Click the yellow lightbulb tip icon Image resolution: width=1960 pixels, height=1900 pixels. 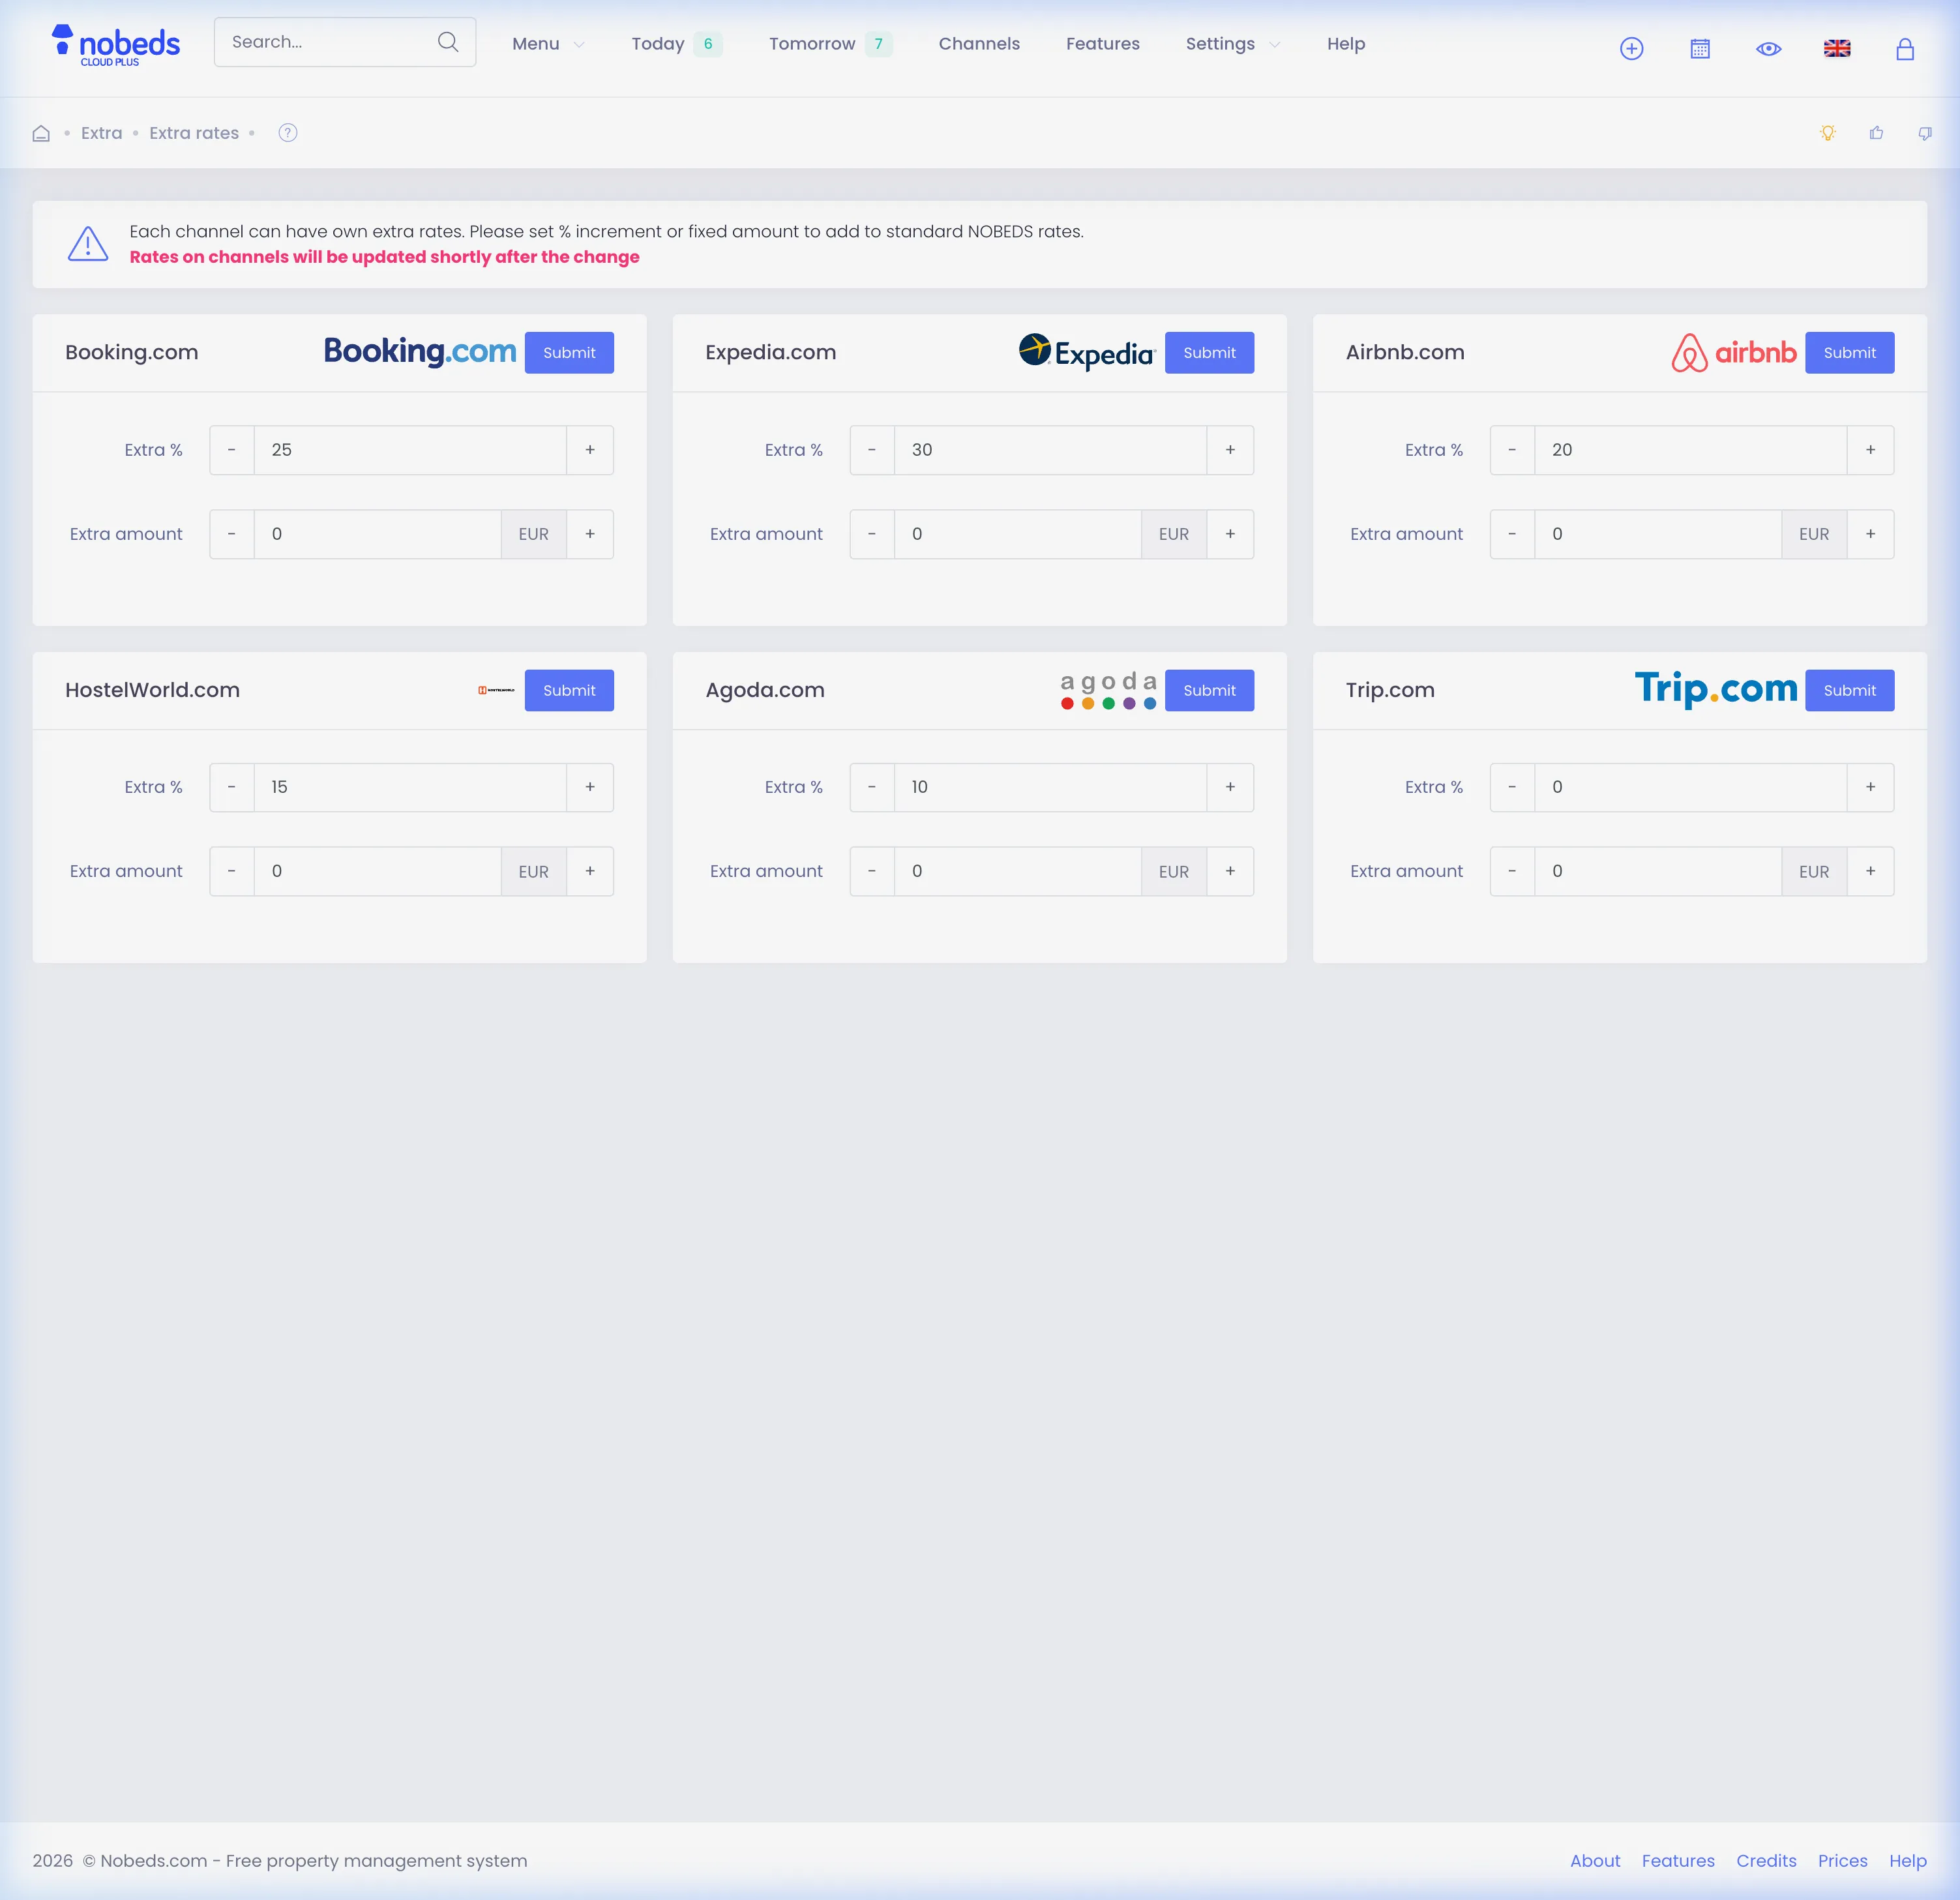(x=1828, y=133)
